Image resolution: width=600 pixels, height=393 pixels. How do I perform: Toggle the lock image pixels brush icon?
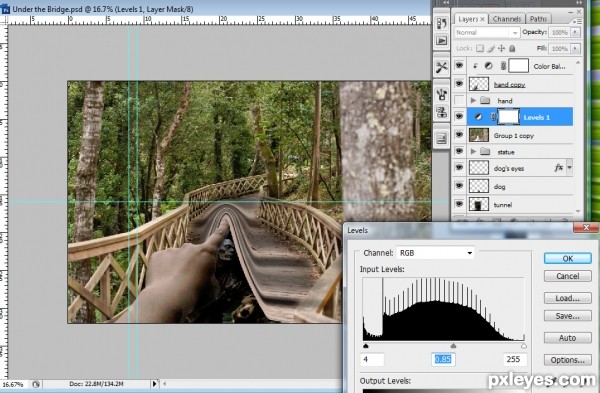coord(491,49)
